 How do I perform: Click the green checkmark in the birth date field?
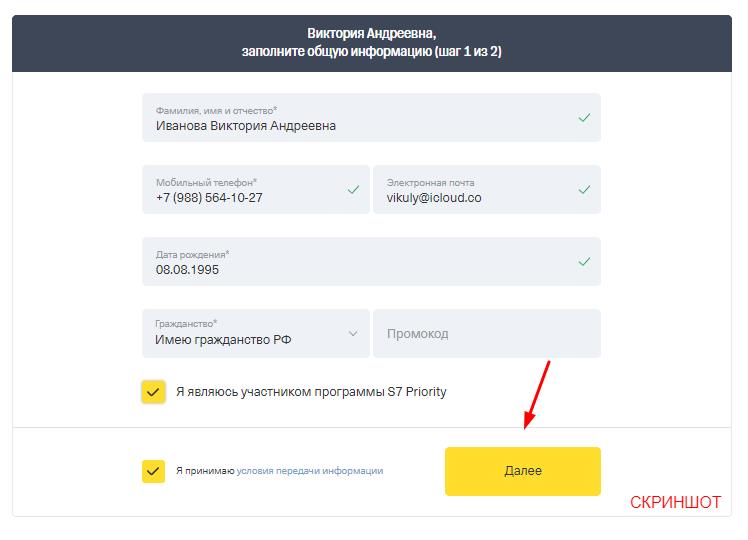click(584, 261)
